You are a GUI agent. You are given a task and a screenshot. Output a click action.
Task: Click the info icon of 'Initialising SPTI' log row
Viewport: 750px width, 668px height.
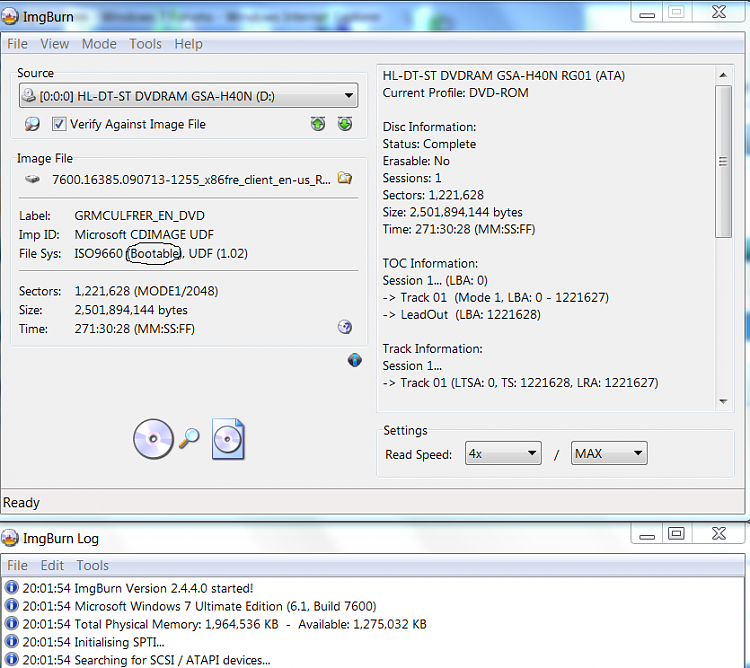[x=11, y=641]
